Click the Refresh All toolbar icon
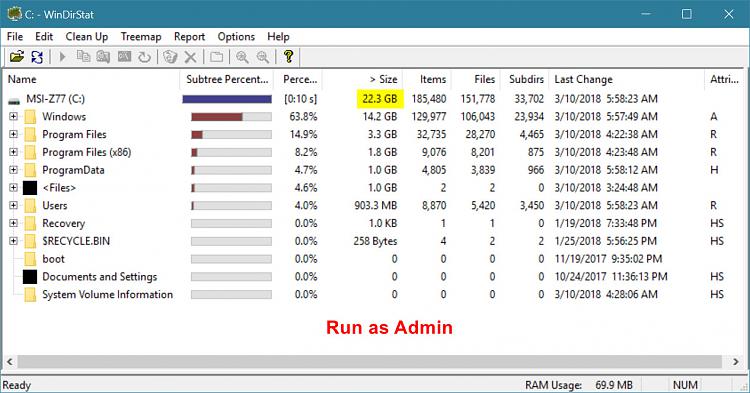This screenshot has width=750, height=393. tap(37, 57)
